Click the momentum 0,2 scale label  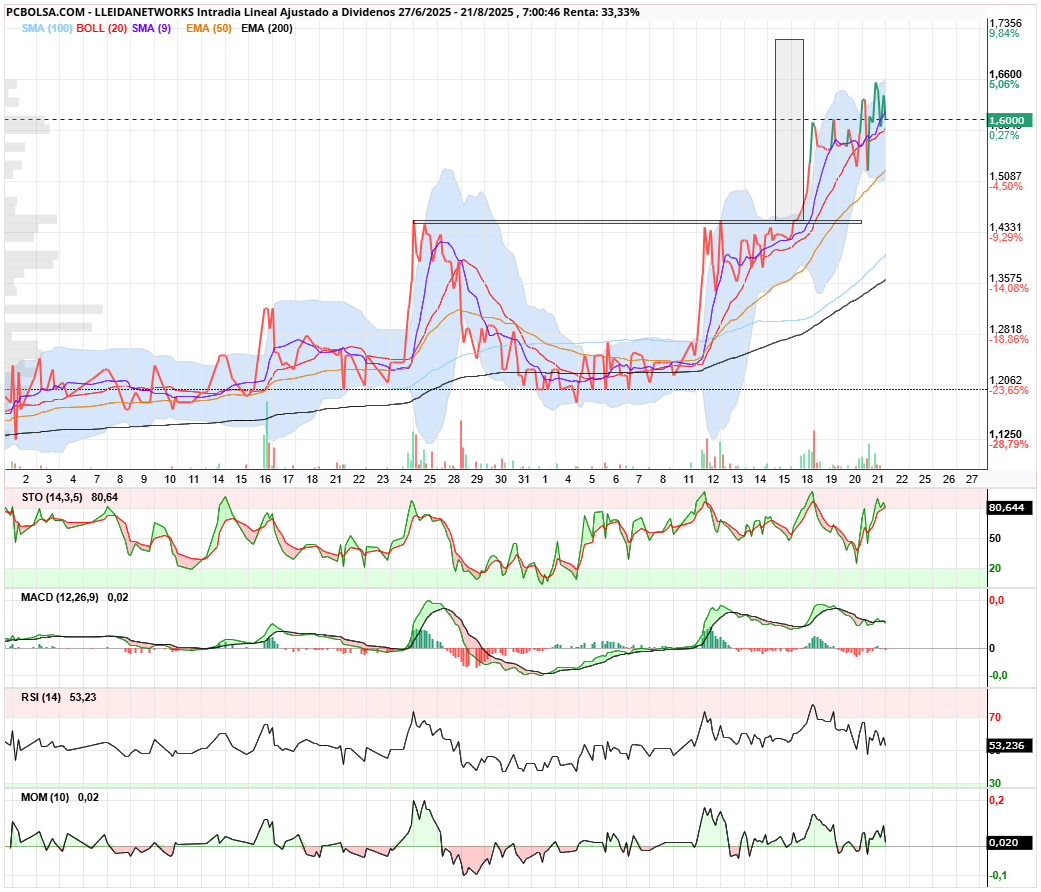[997, 801]
